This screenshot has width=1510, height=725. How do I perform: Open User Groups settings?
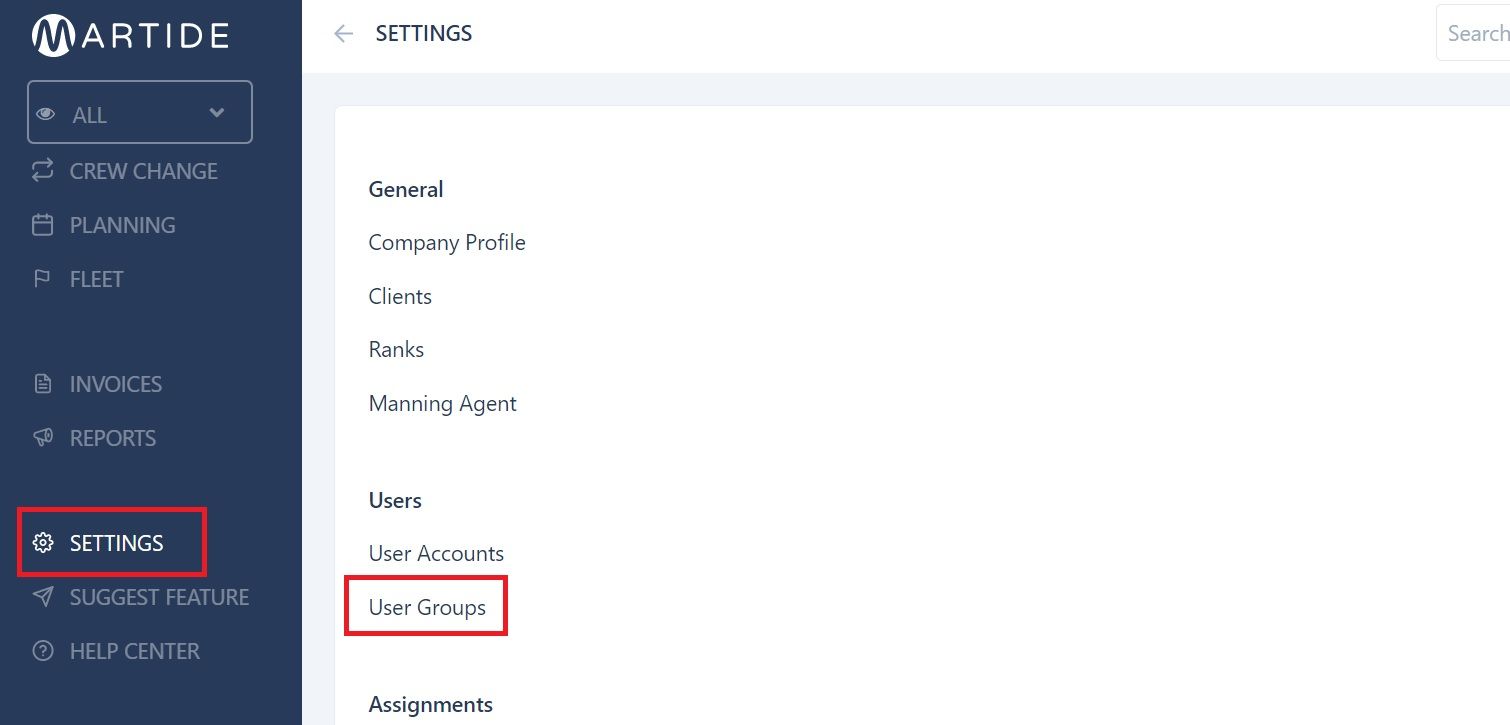coord(427,607)
